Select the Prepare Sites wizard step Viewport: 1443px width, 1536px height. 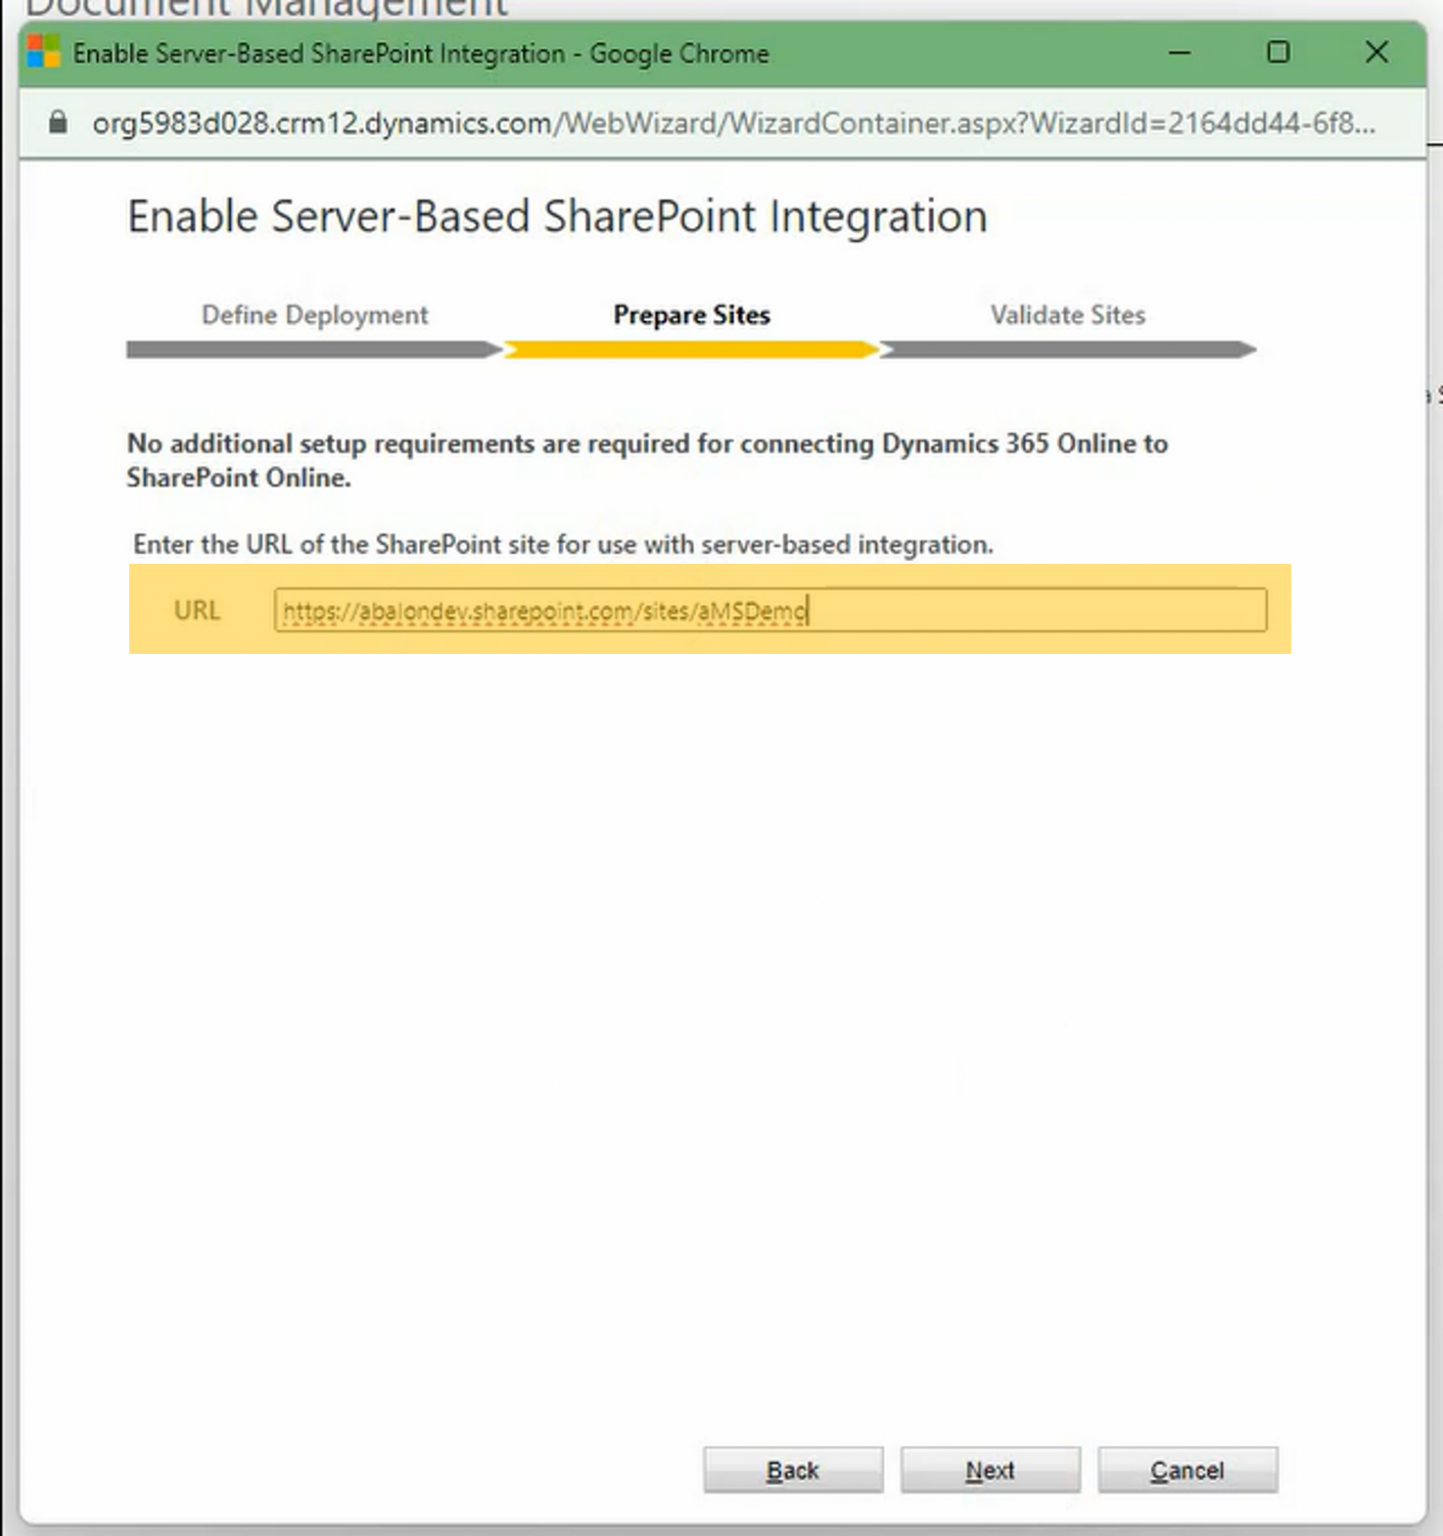point(691,315)
